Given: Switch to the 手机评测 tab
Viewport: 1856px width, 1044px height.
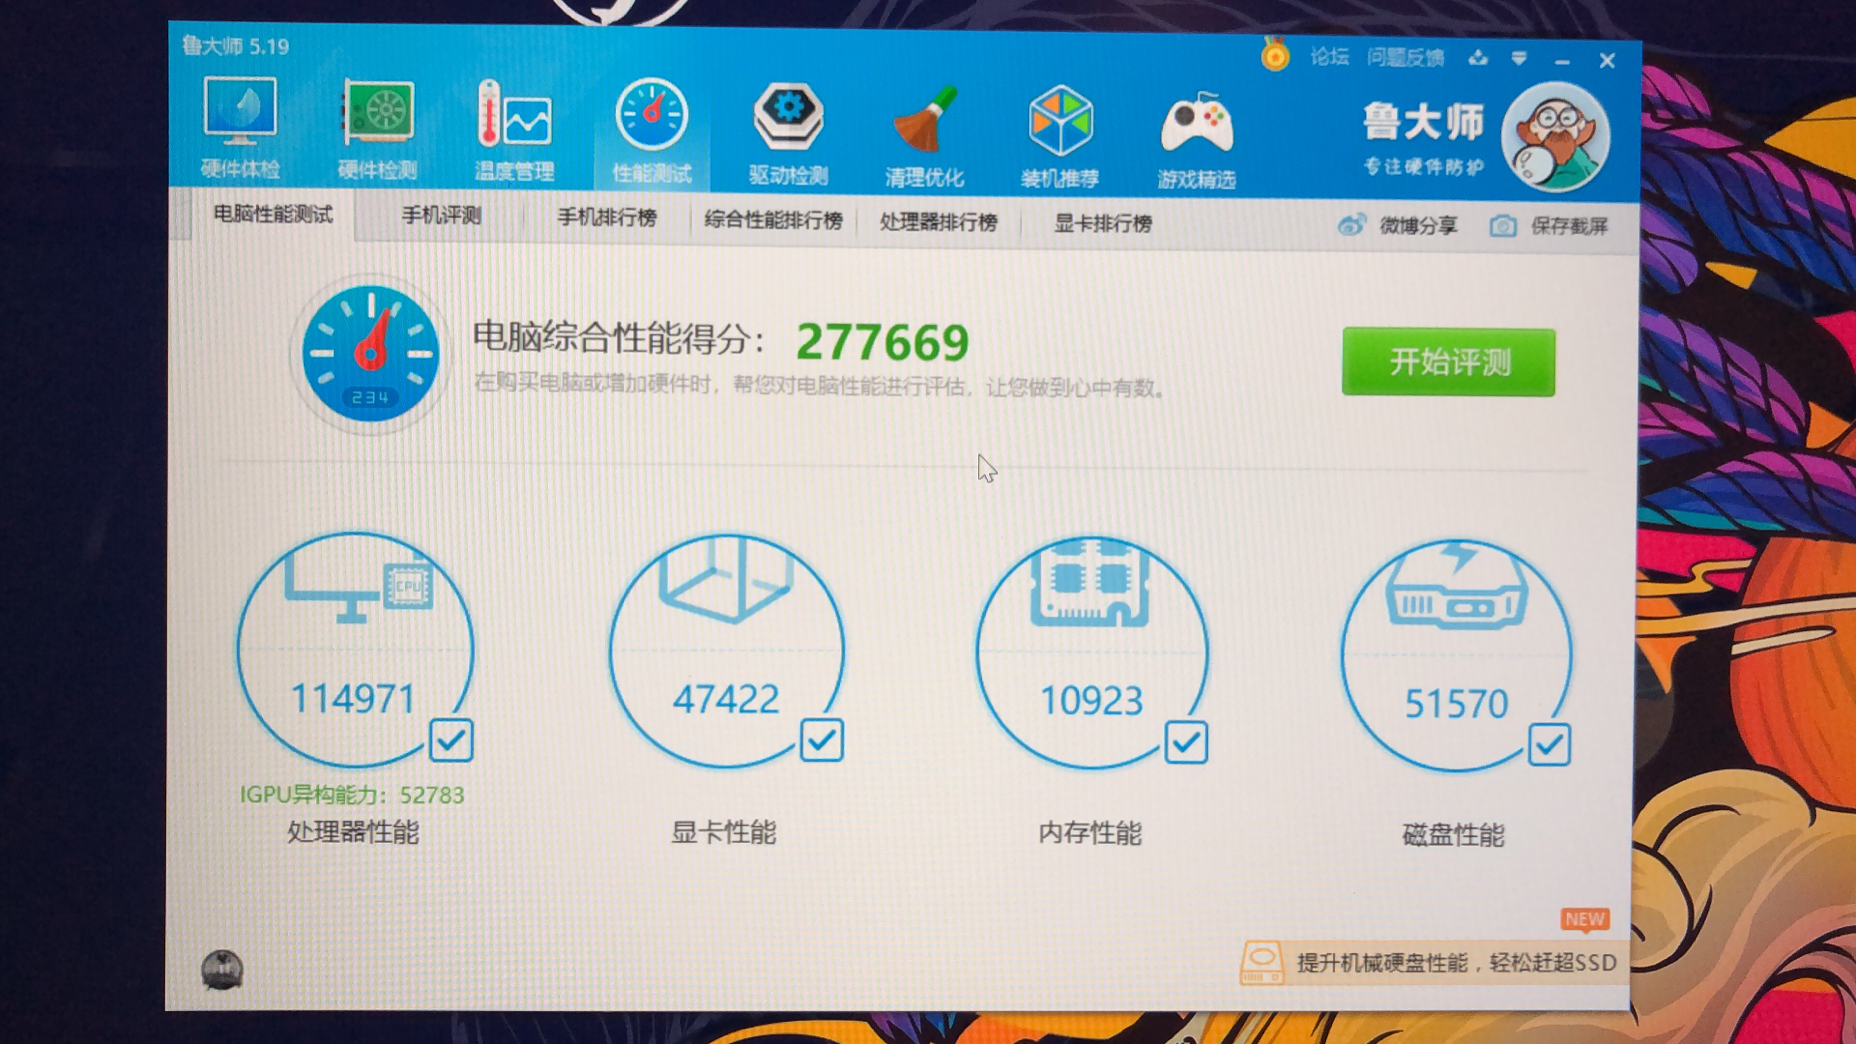Looking at the screenshot, I should pyautogui.click(x=441, y=215).
